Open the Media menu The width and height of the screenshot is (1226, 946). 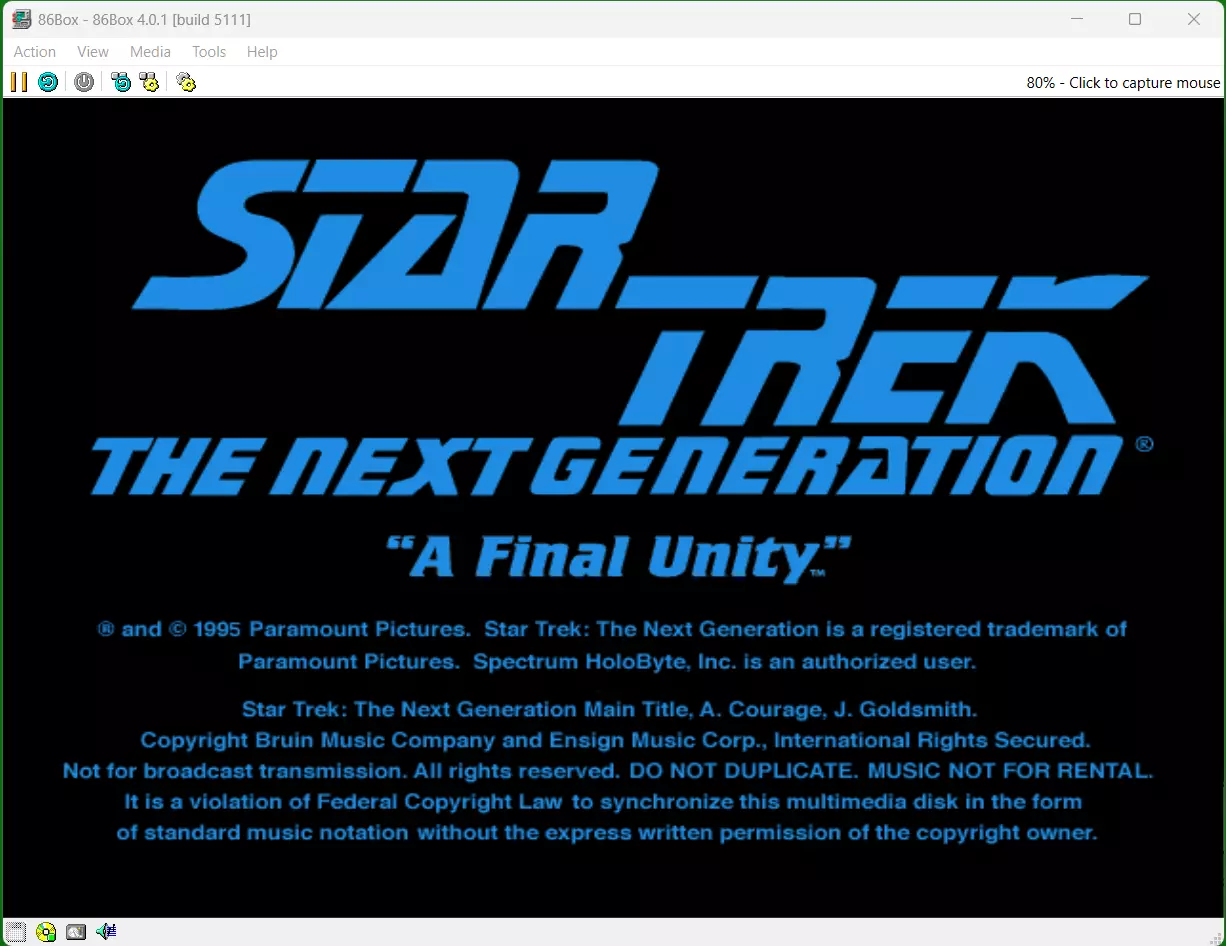(150, 52)
